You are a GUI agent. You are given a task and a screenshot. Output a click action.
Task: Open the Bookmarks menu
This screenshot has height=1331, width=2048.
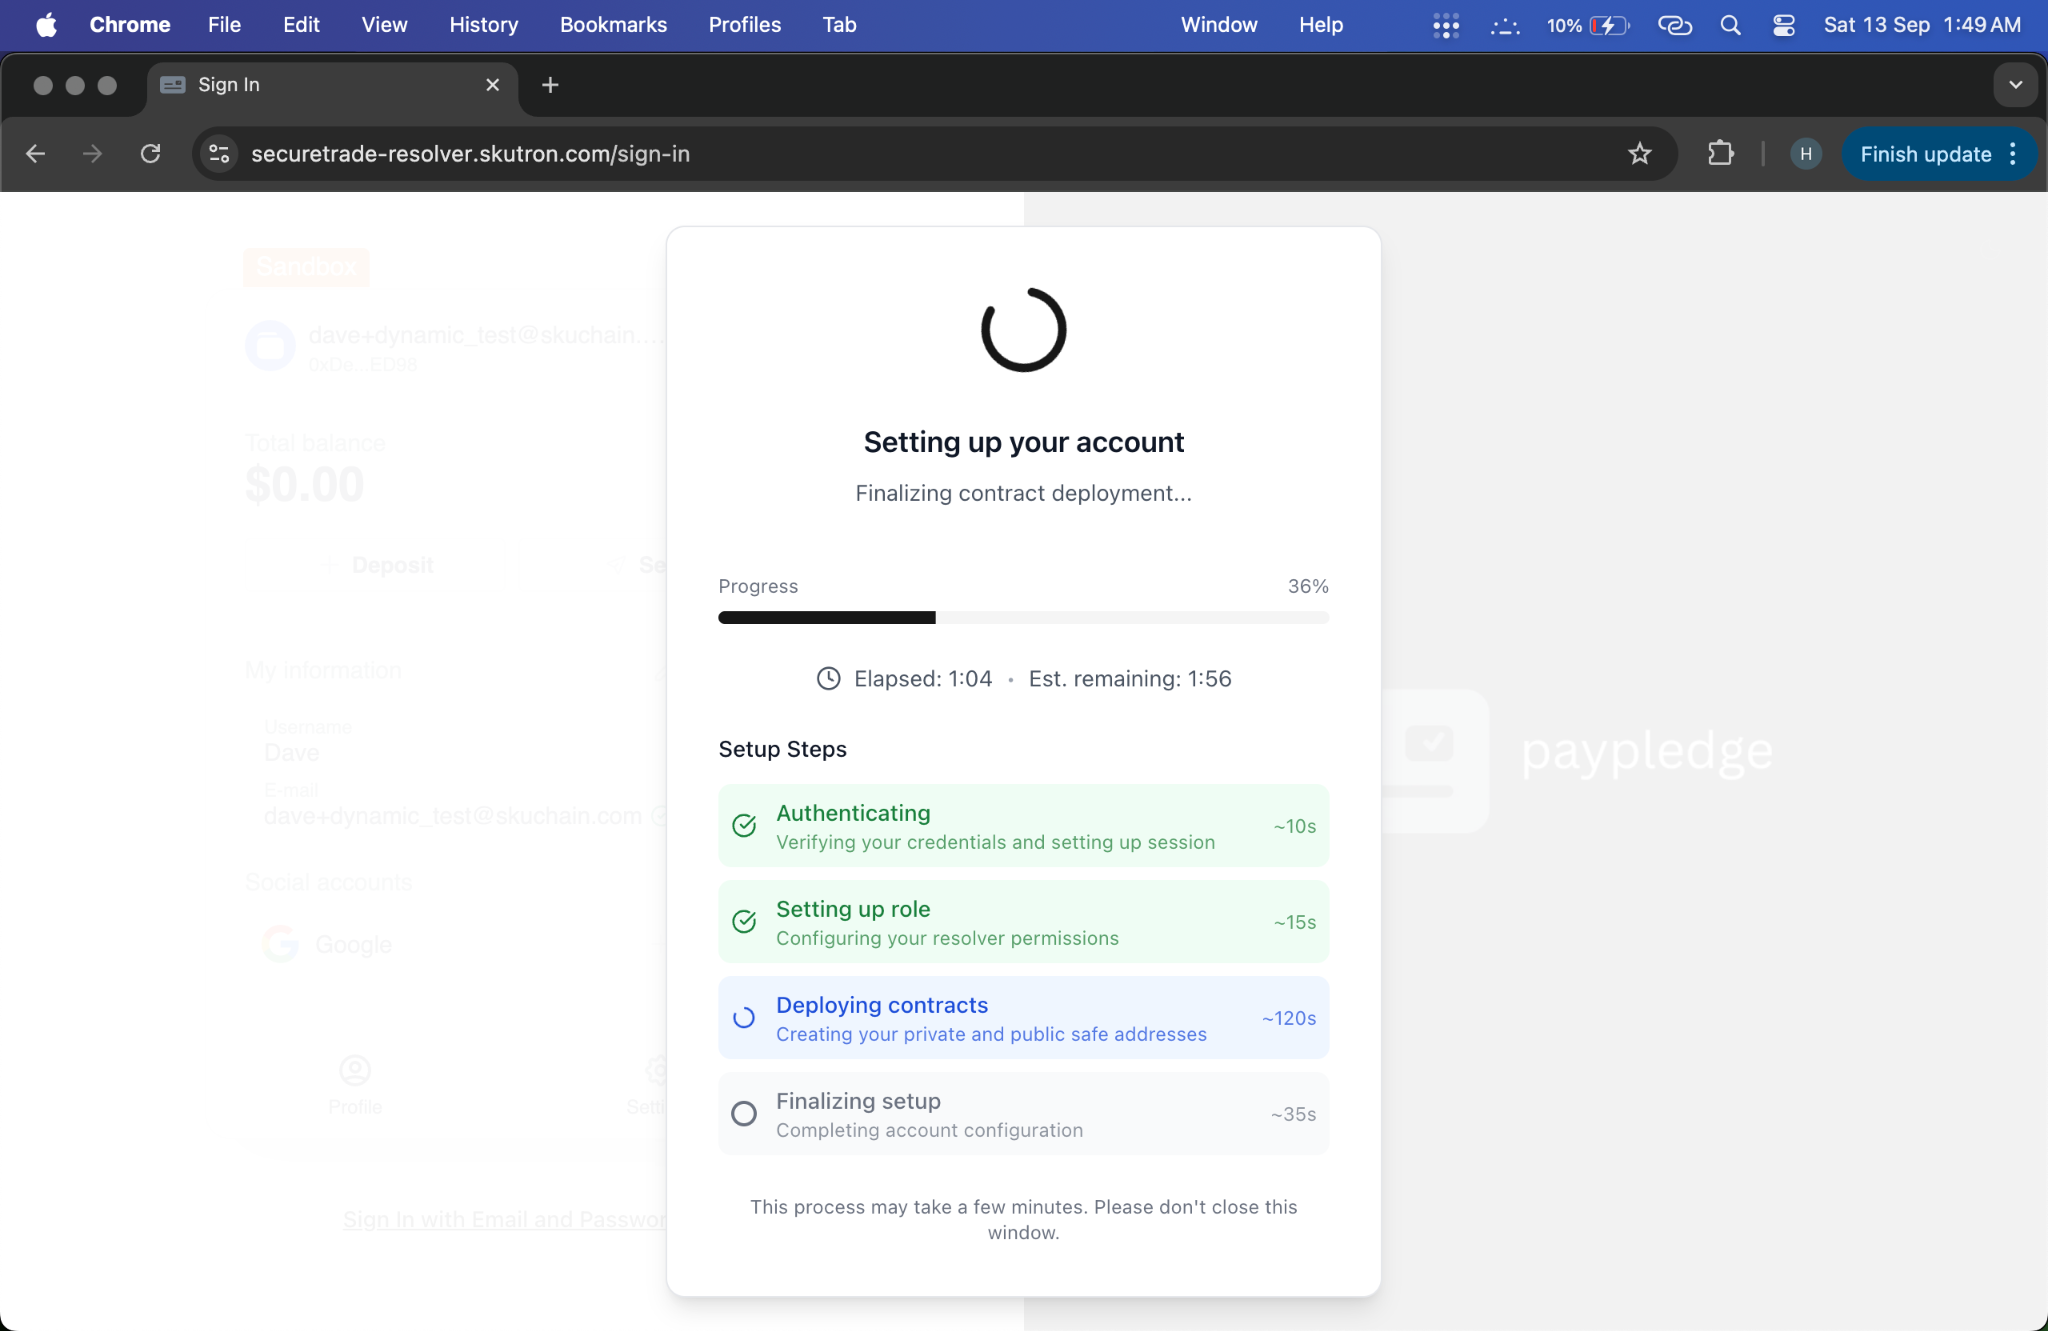tap(613, 25)
